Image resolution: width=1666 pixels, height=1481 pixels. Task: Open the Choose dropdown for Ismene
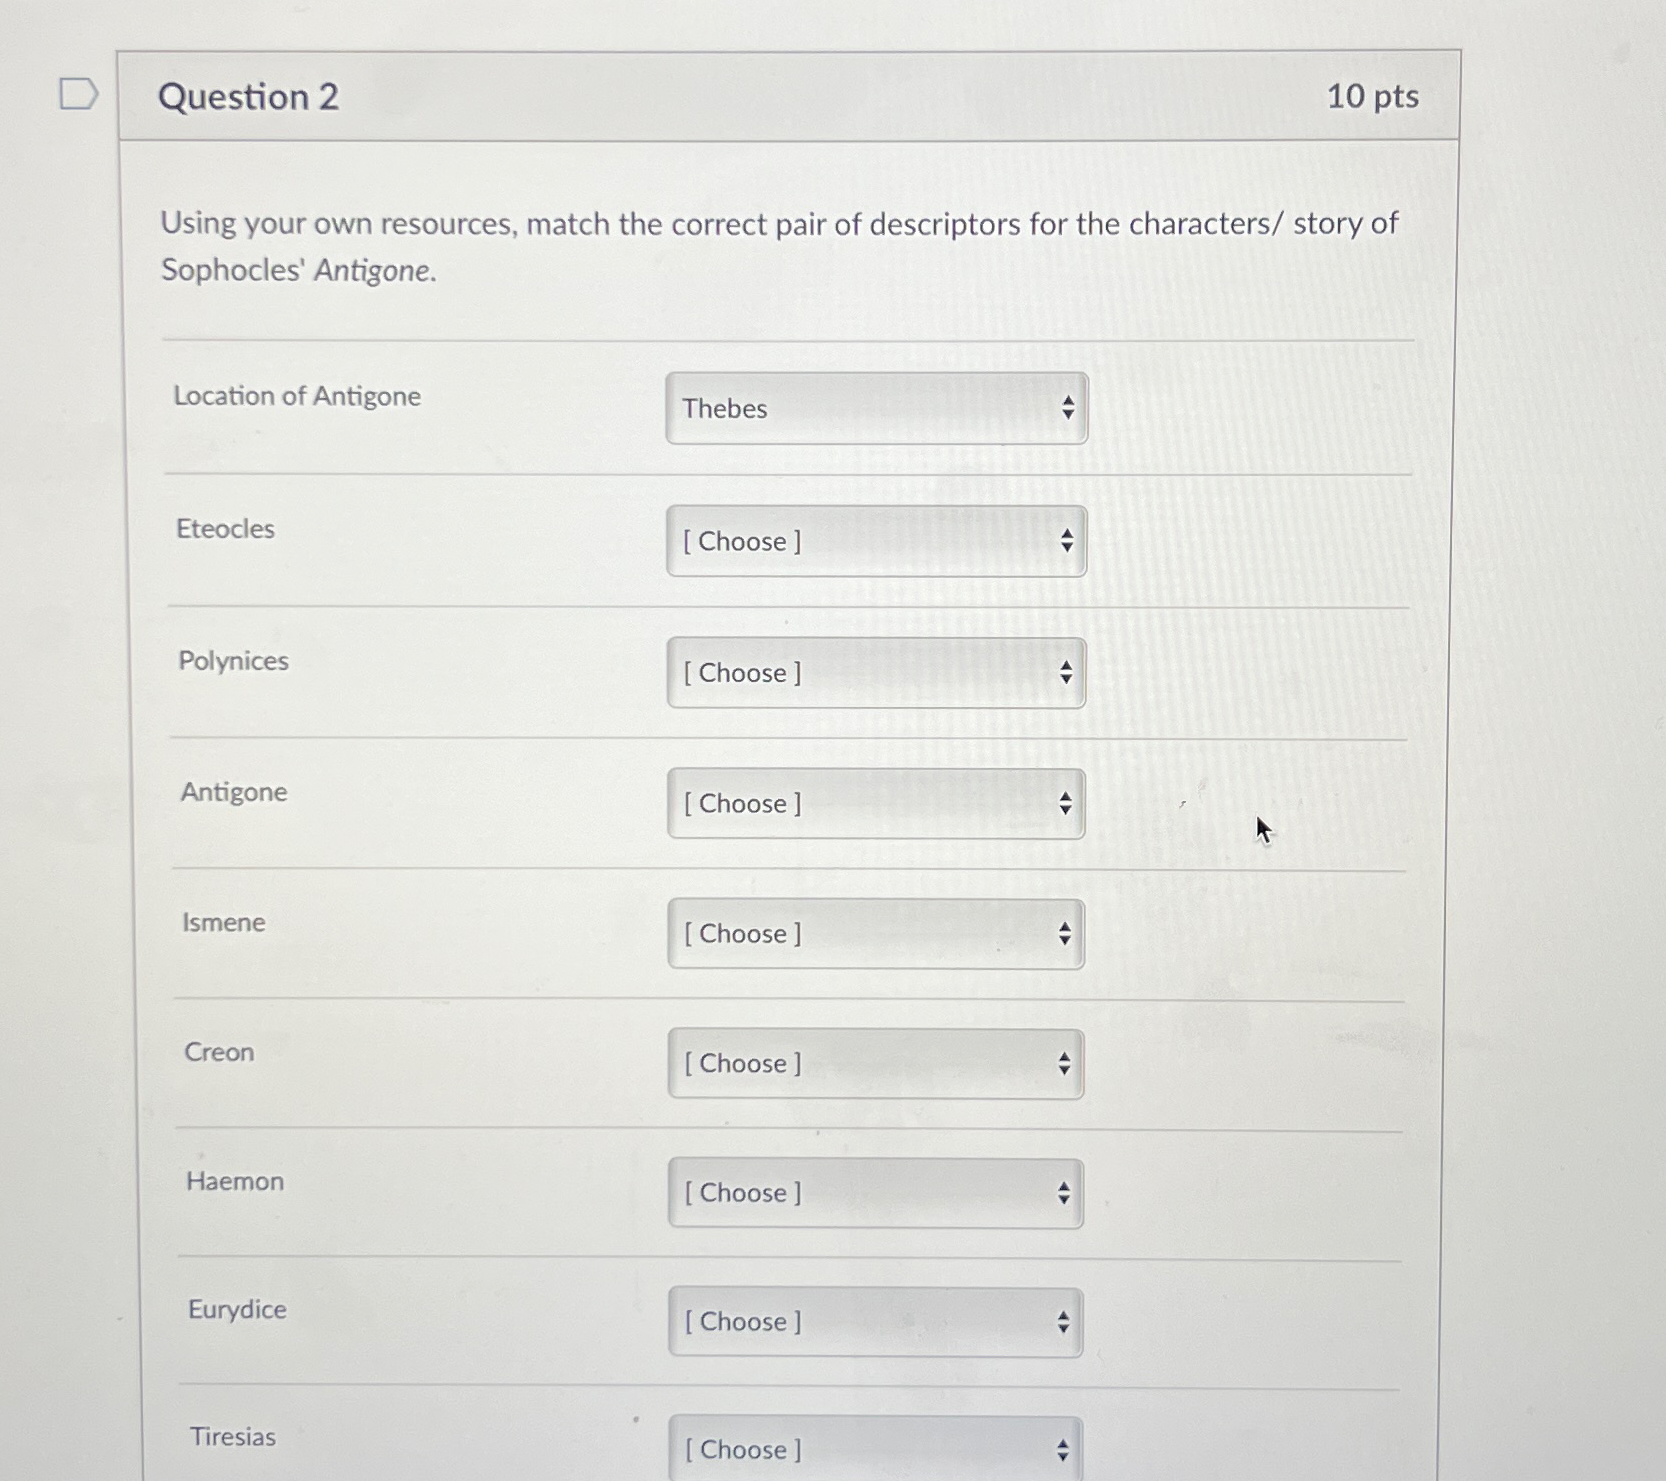(860, 933)
